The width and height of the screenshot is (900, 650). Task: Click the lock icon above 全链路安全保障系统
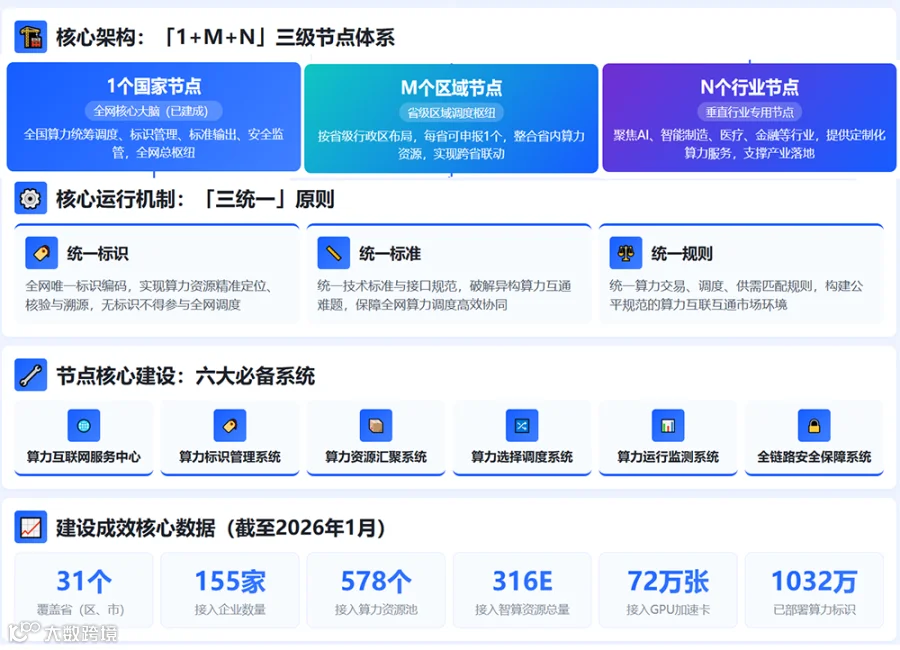[x=814, y=425]
